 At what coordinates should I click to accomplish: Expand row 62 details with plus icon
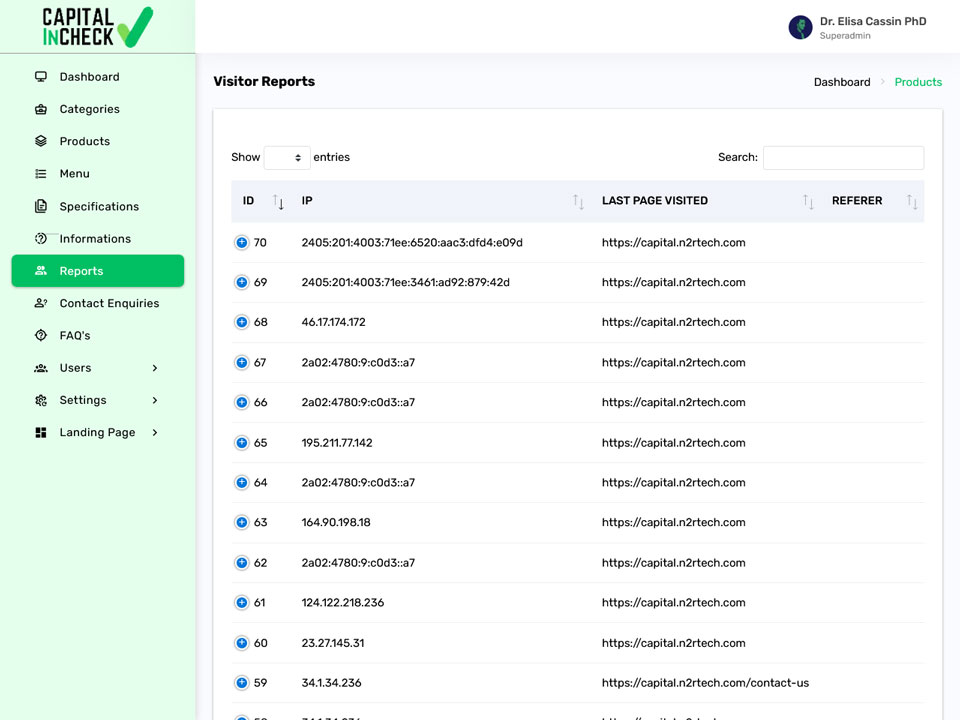[242, 563]
